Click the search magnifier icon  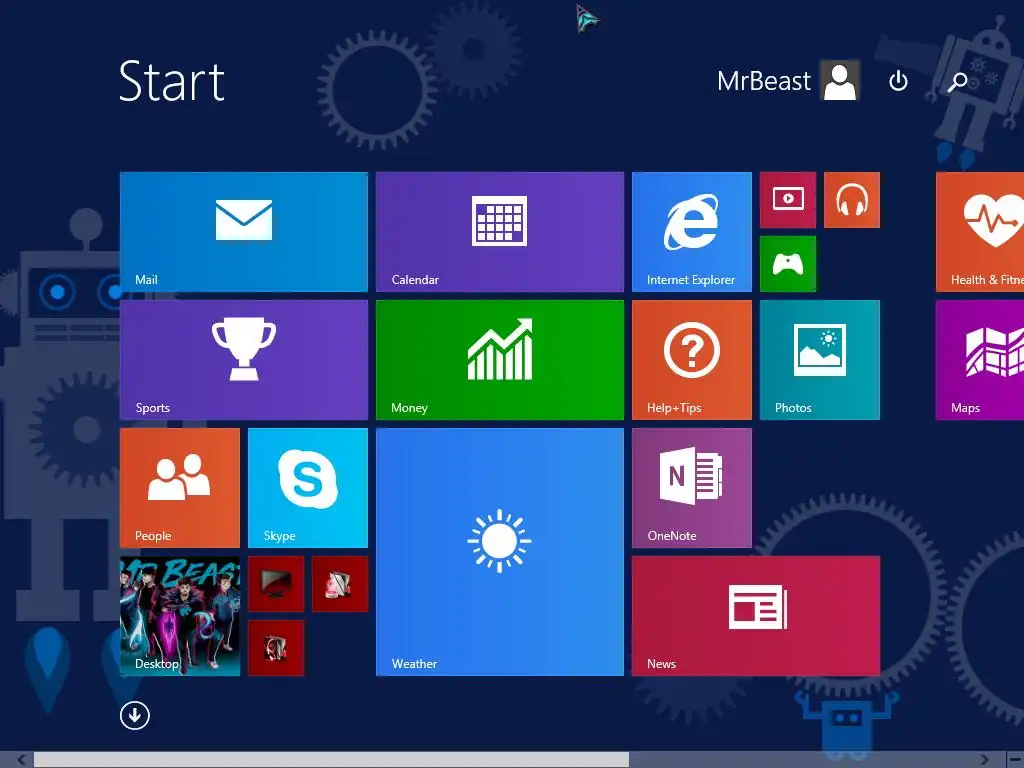click(x=957, y=82)
